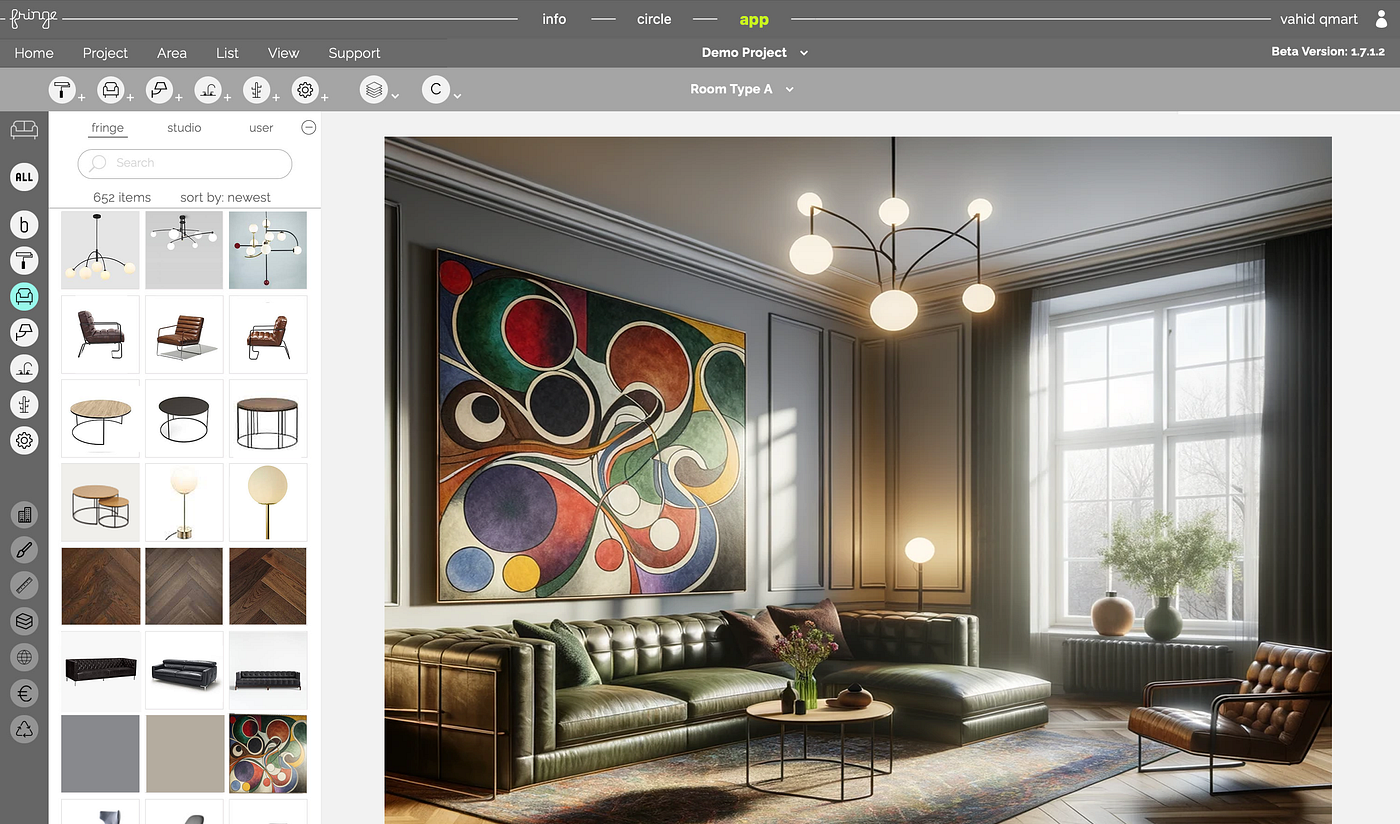Screen dimensions: 1400x824
Task: Click the add gear toolbar icon
Action: [x=305, y=91]
